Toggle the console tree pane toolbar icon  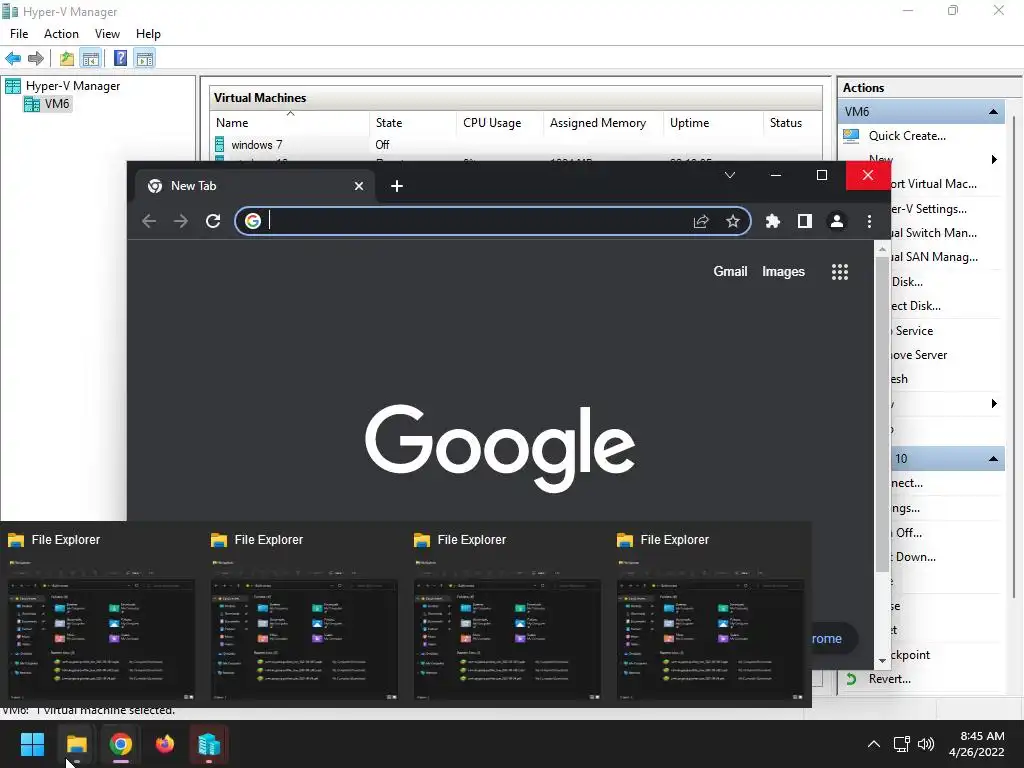(x=91, y=58)
